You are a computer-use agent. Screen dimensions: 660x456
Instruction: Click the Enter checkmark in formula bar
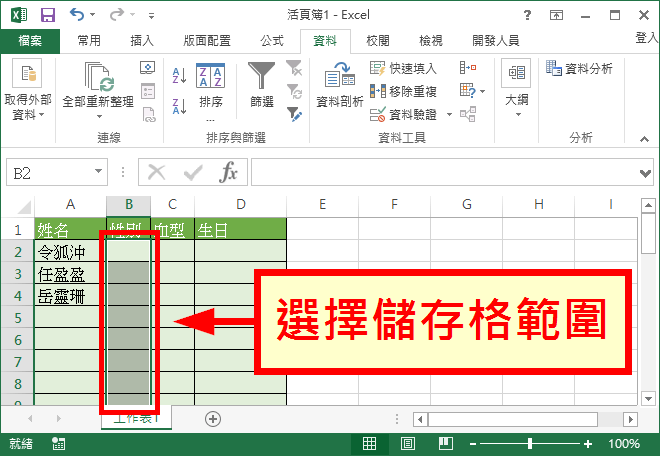click(193, 172)
